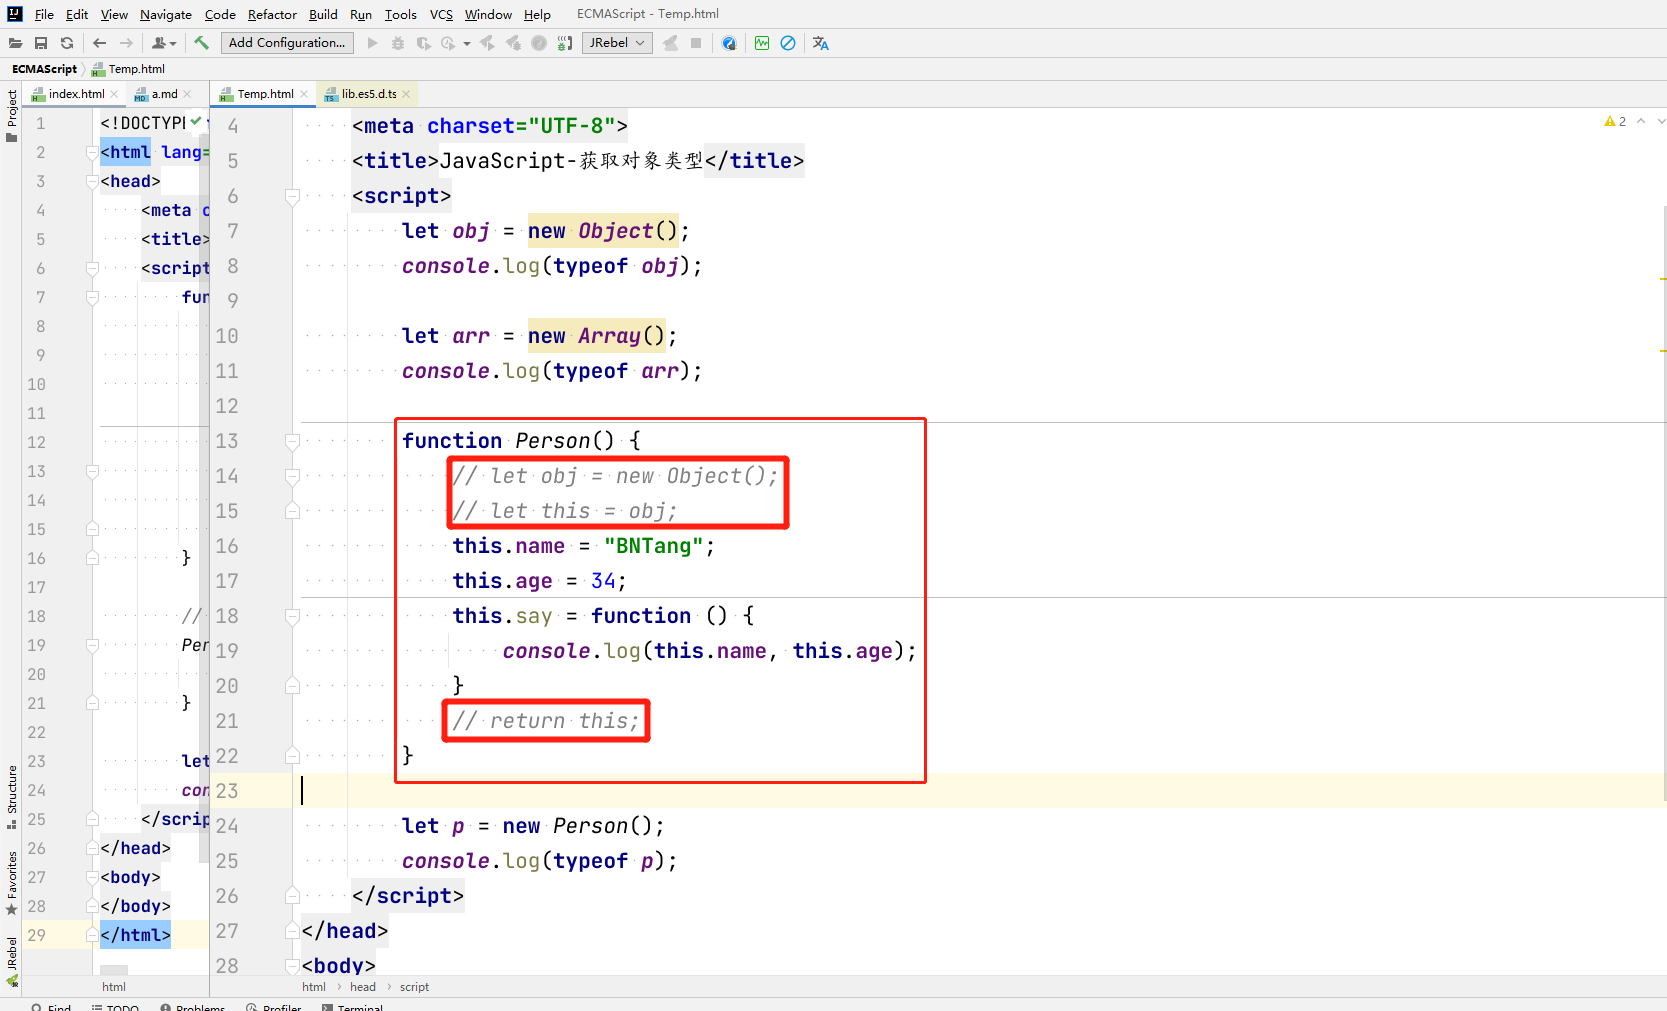1667x1011 pixels.
Task: Go to previous highlighted error arrow
Action: pos(1641,121)
